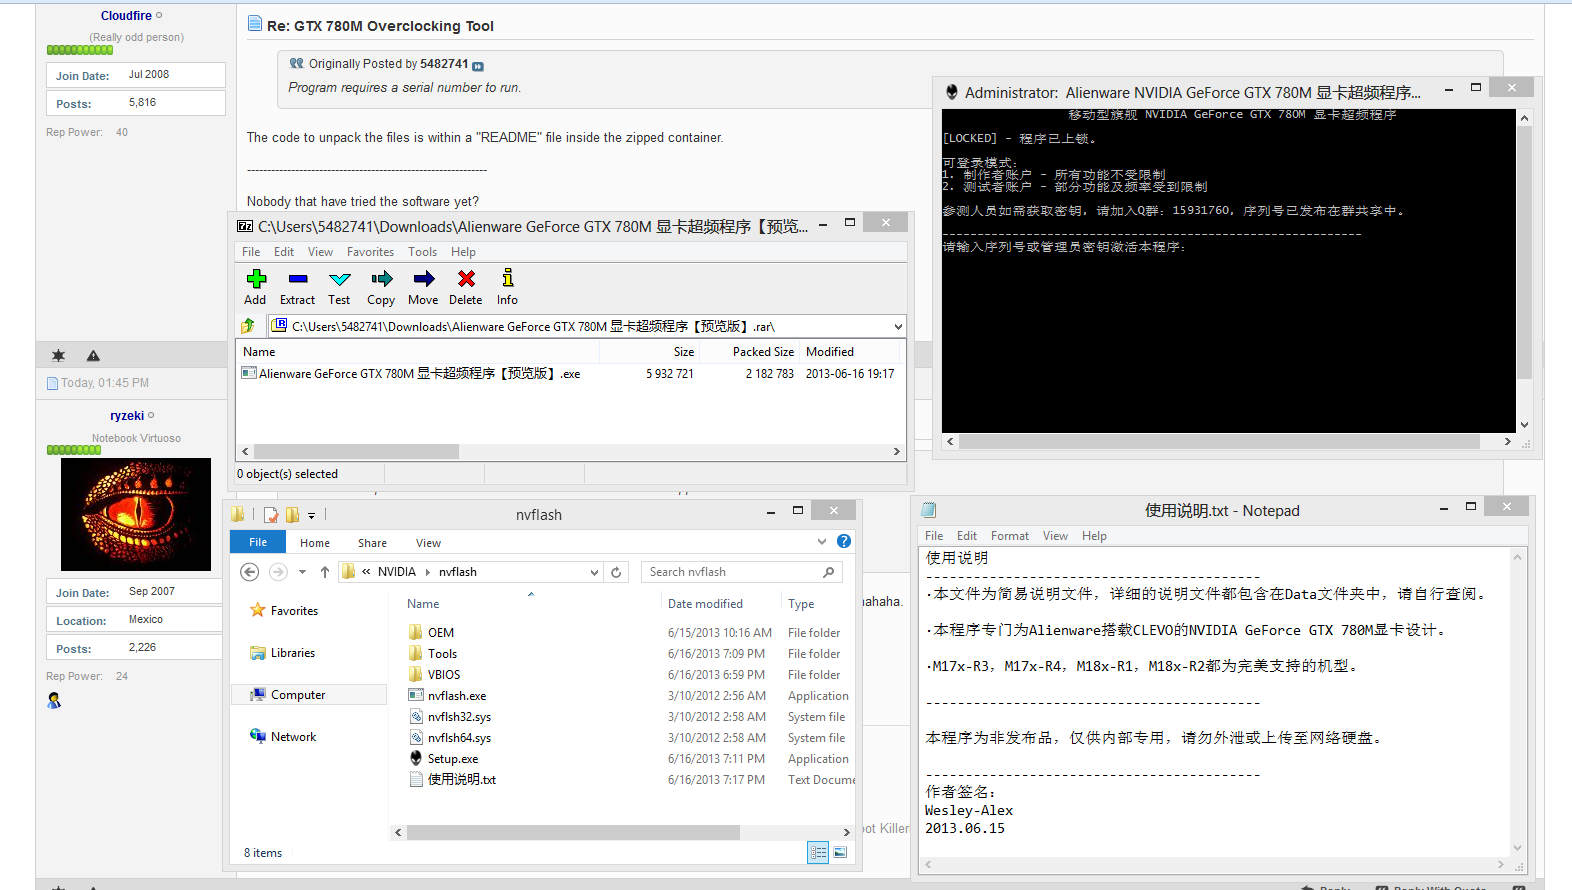This screenshot has width=1572, height=890.
Task: Go up one folder level in 7-Zip
Action: click(x=248, y=326)
